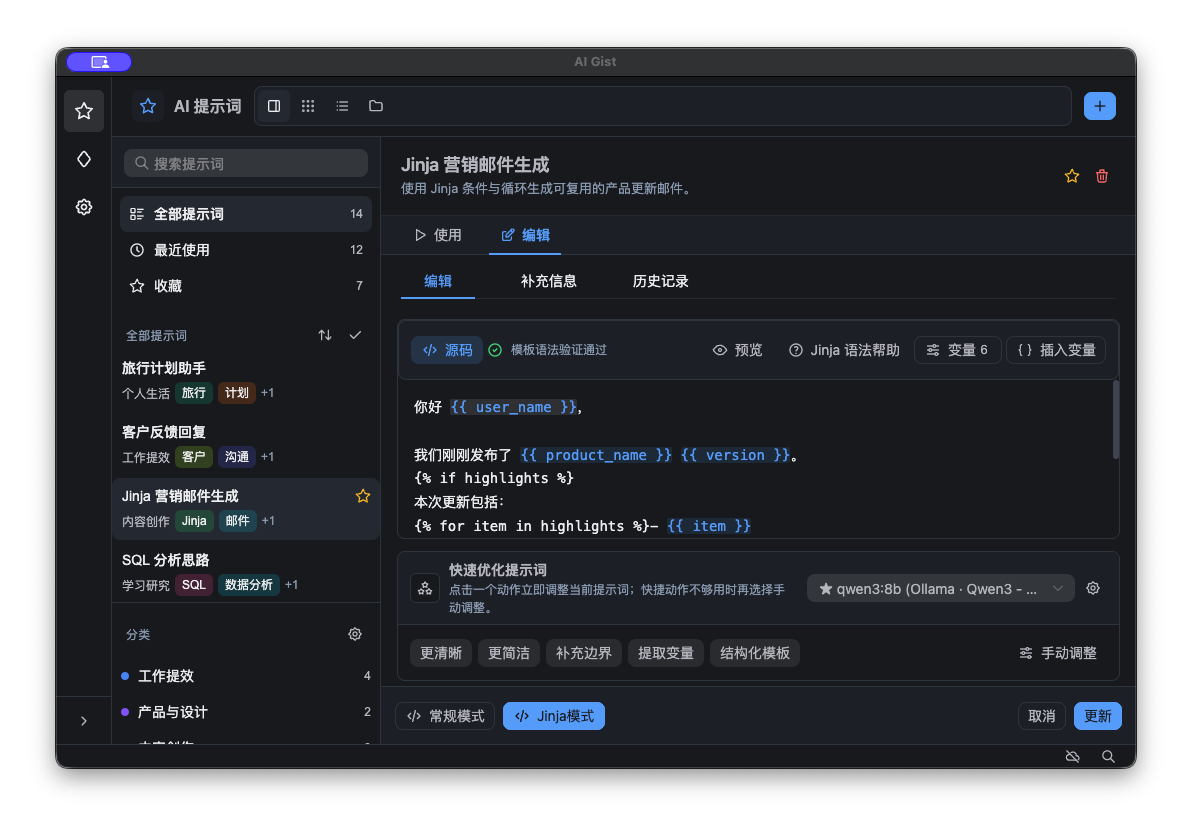Select 全部提示词 filter
1192x832 pixels.
tap(246, 214)
